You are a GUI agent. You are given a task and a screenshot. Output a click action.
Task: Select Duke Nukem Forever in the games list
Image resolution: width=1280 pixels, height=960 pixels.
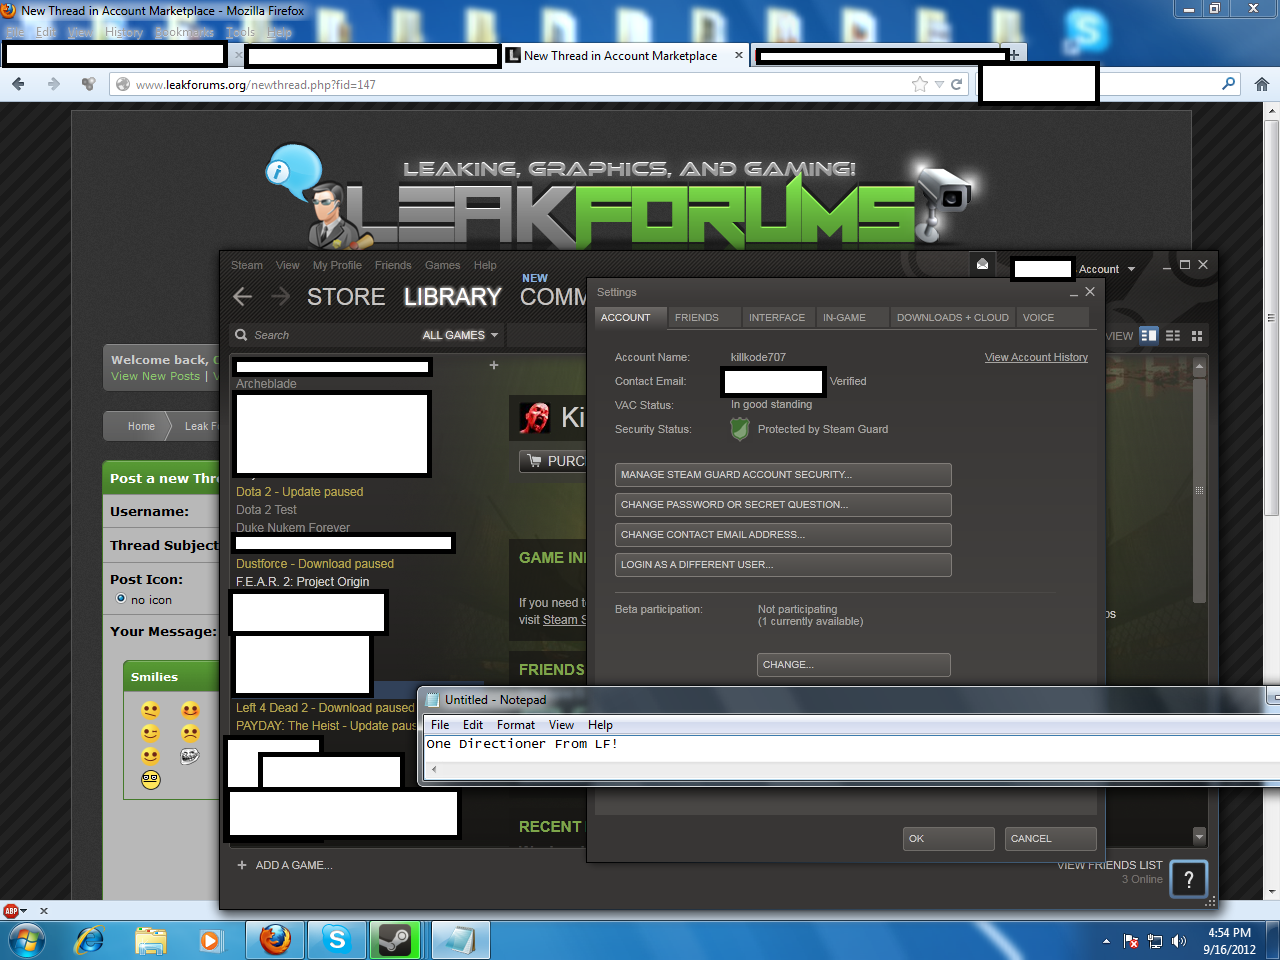(x=293, y=527)
